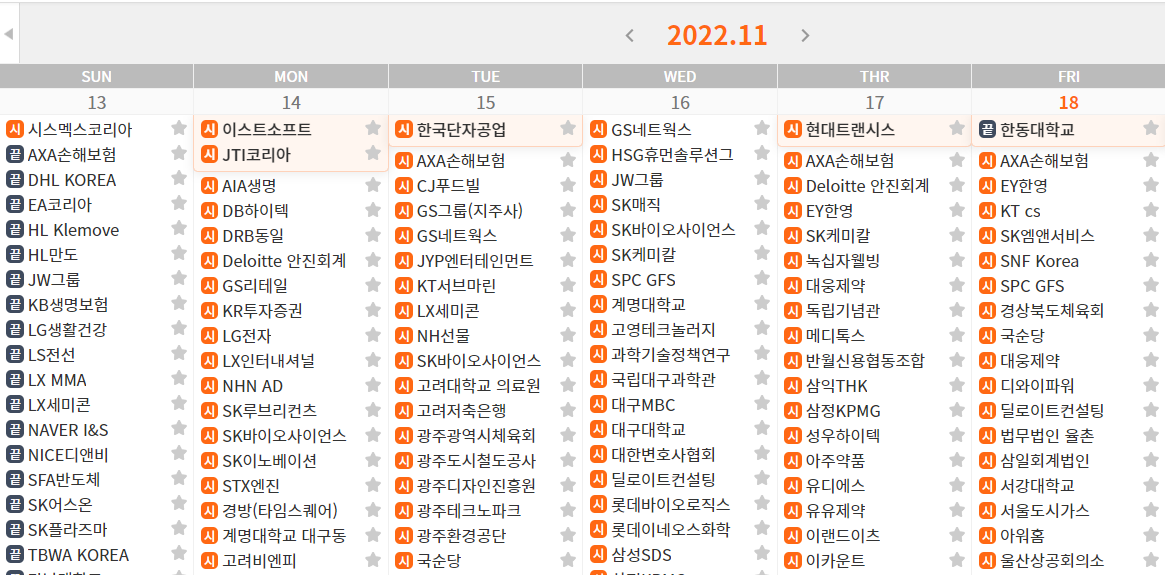Open the 반월신용협동조합 listing
This screenshot has height=575, width=1165.
click(x=866, y=361)
